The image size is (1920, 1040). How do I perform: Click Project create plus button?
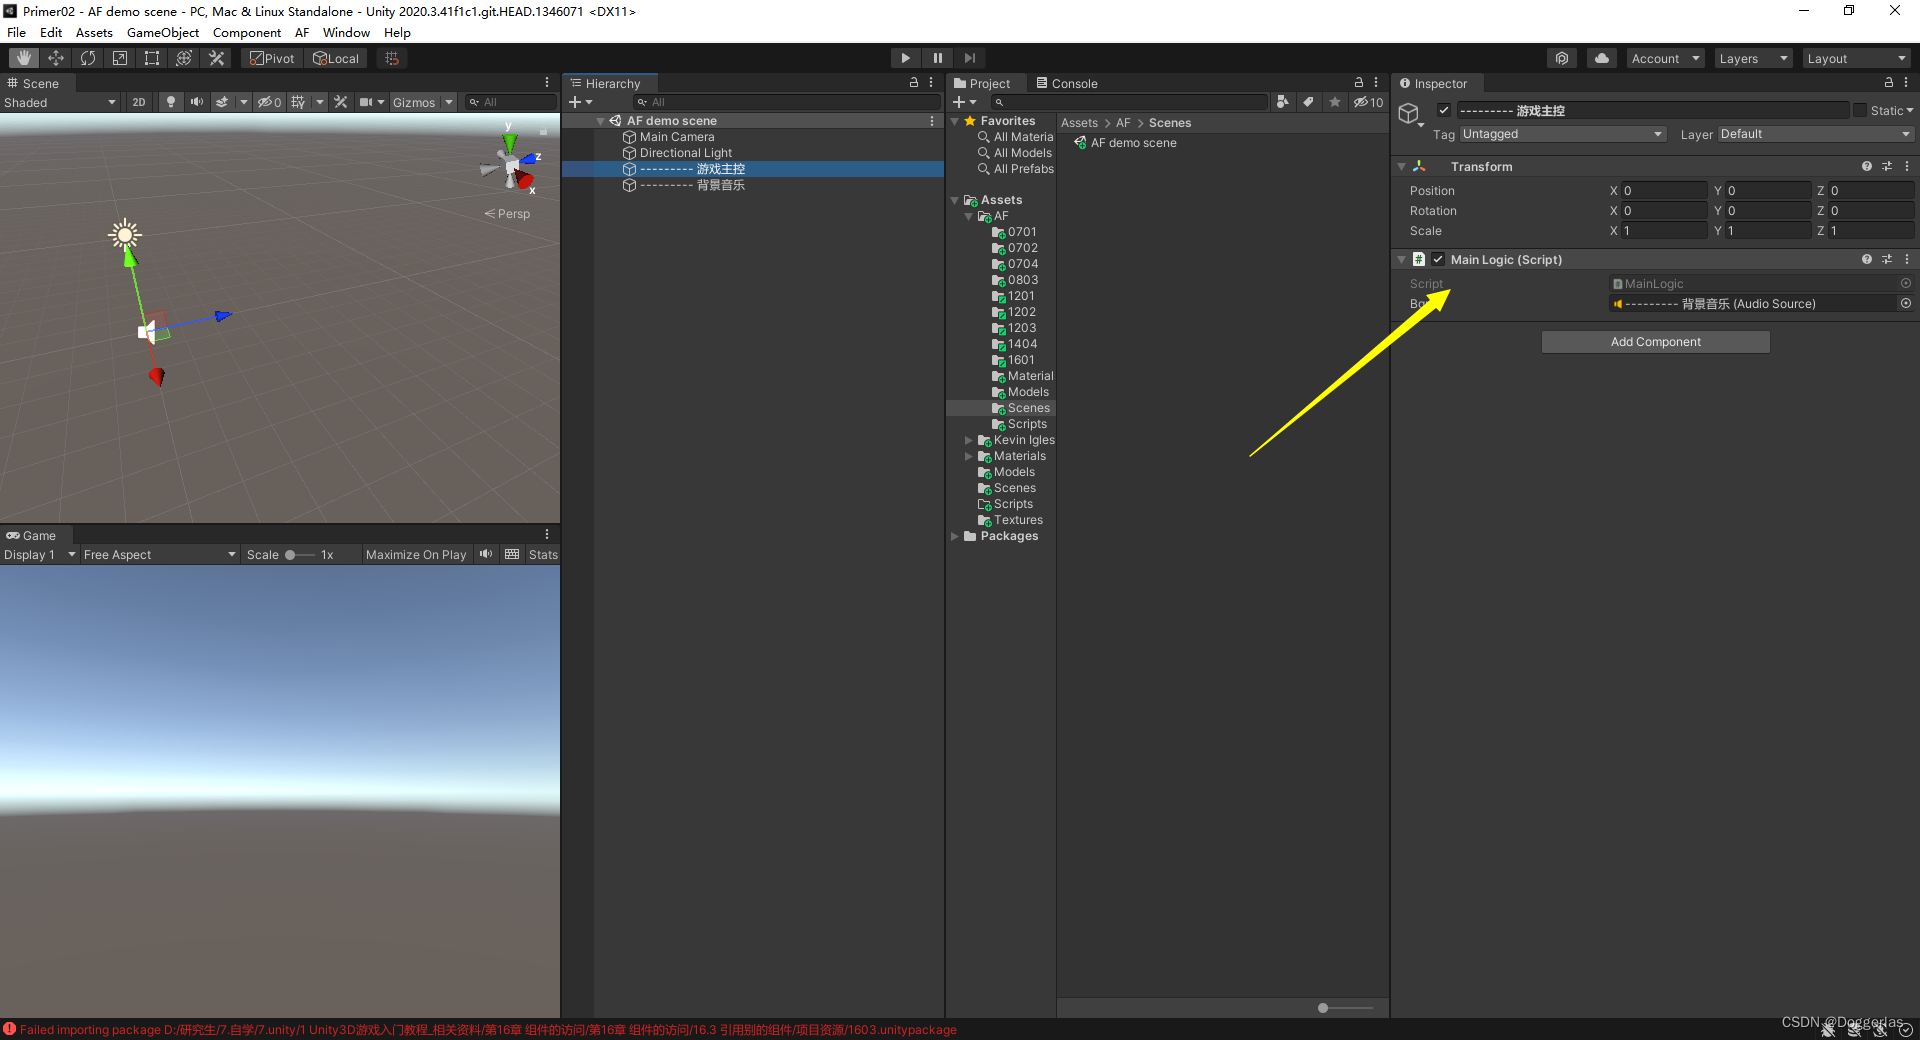coord(964,102)
